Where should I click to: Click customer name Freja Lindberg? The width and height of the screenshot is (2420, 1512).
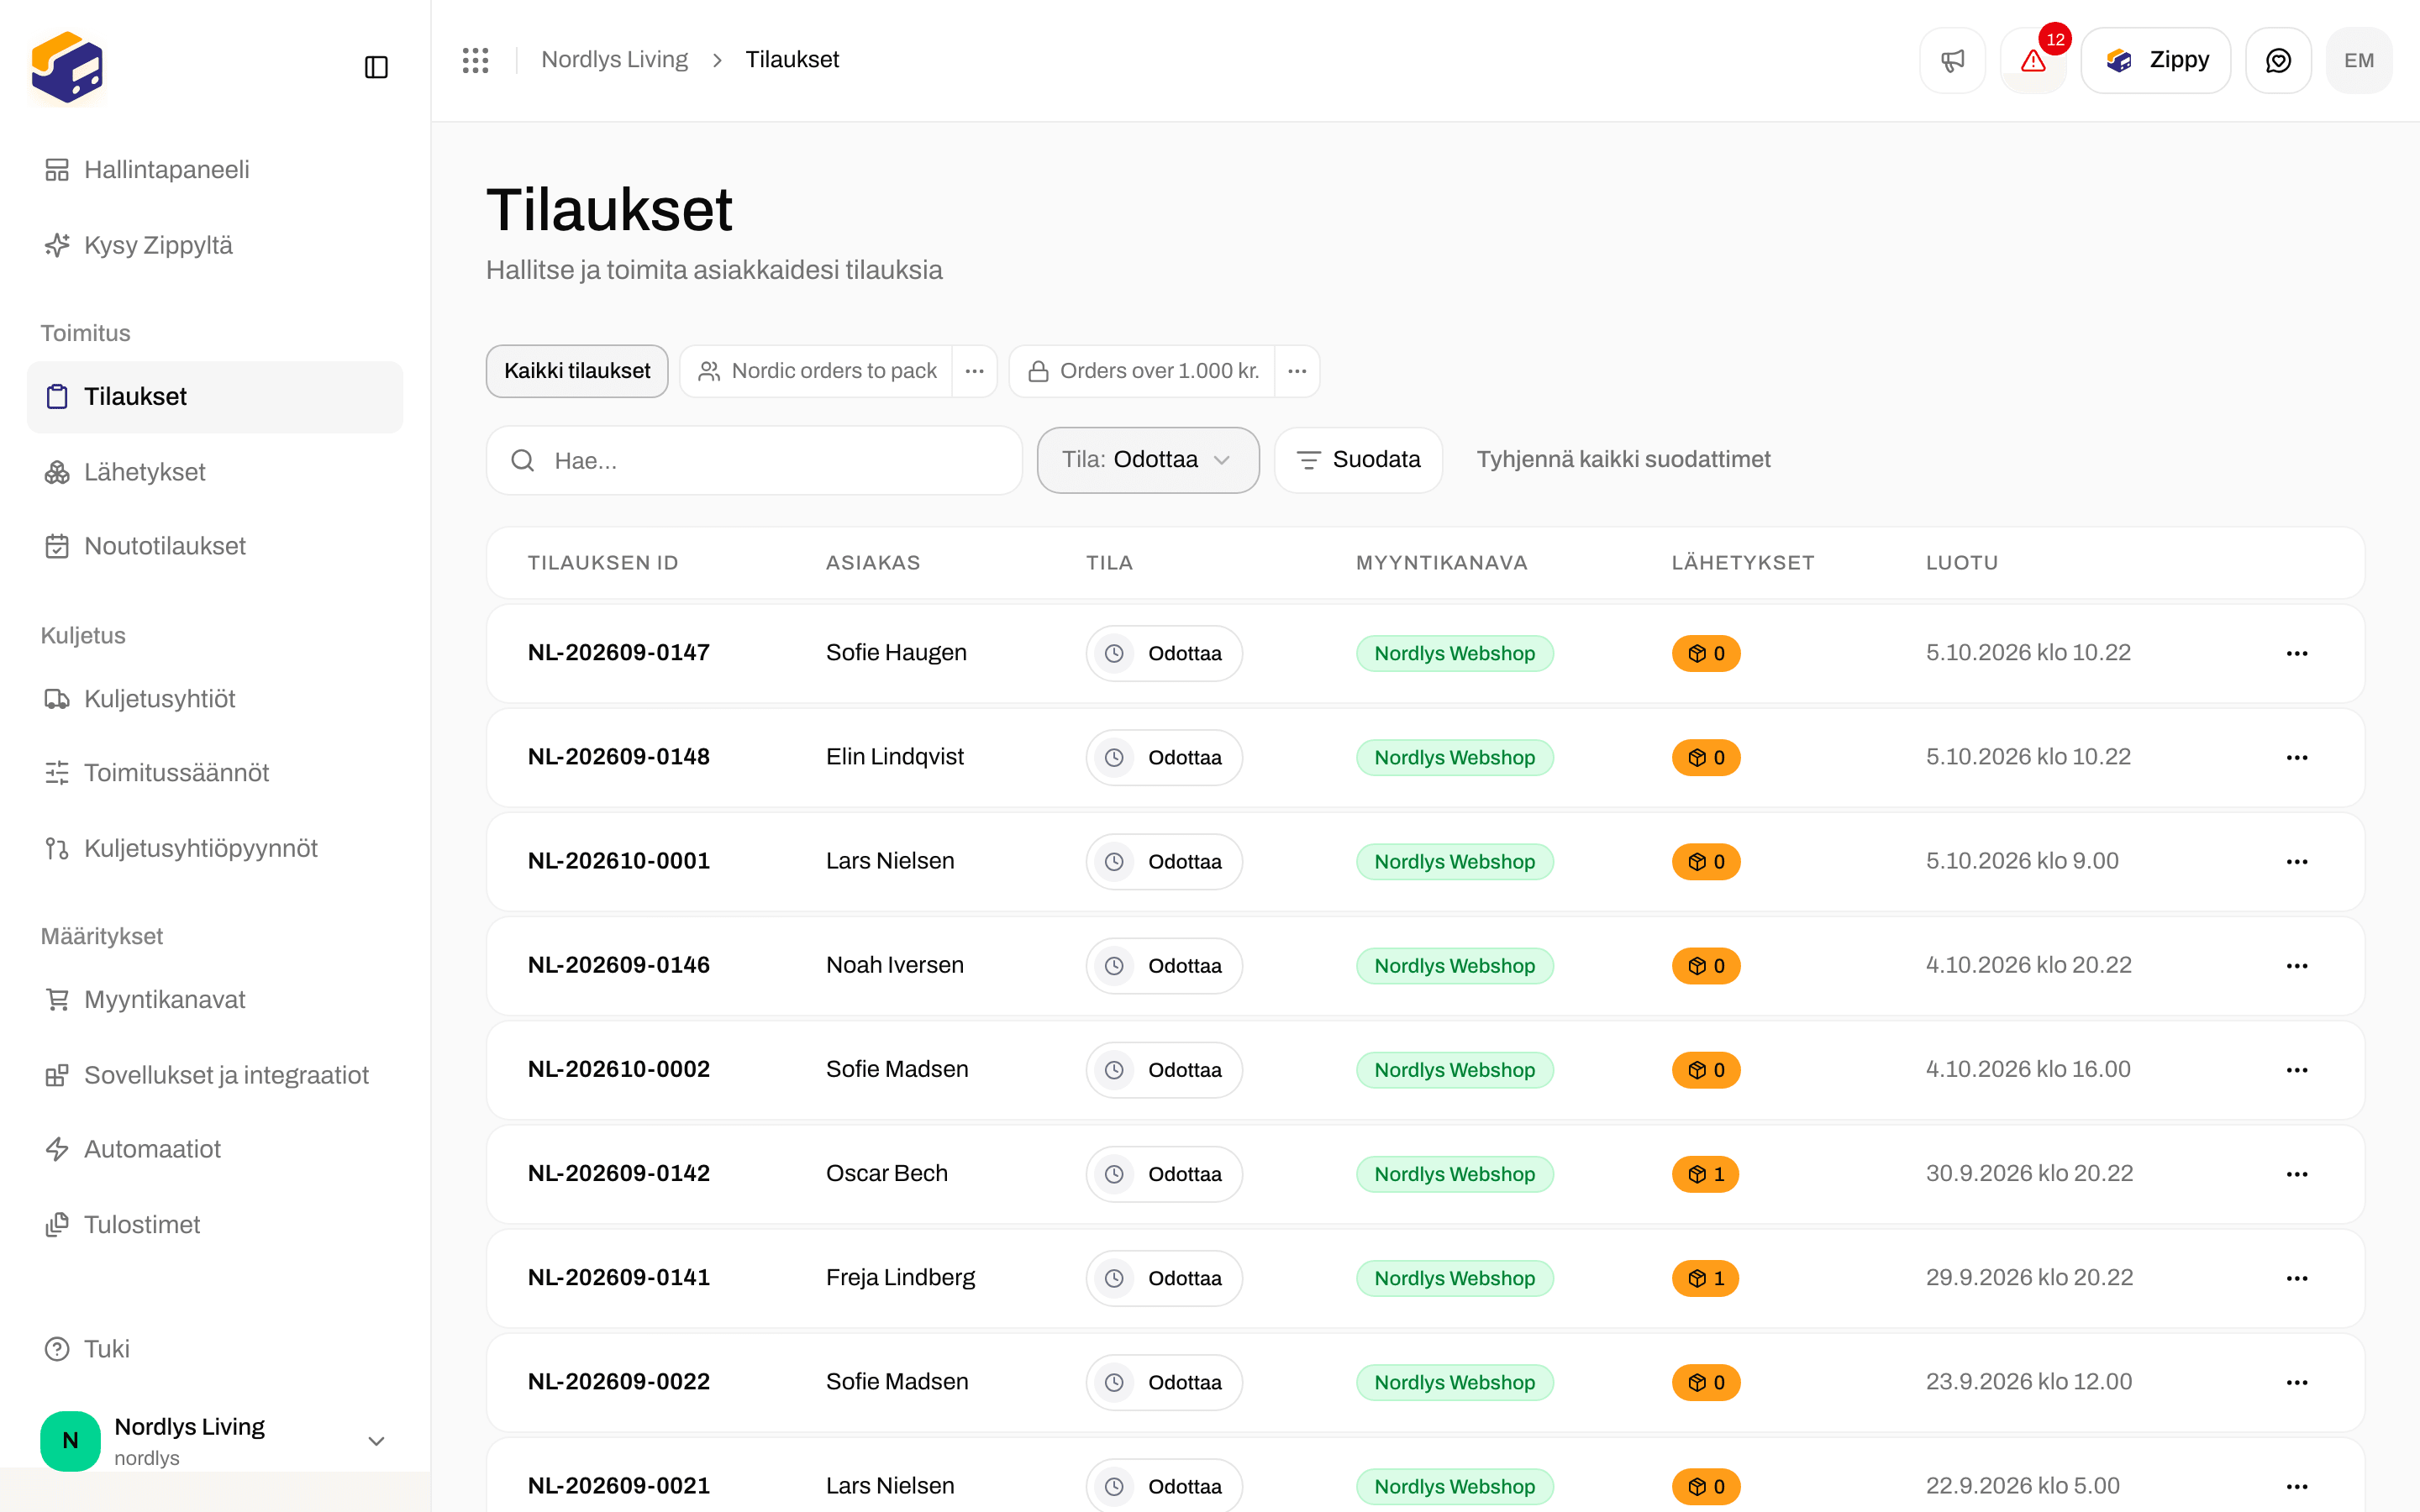(900, 1277)
